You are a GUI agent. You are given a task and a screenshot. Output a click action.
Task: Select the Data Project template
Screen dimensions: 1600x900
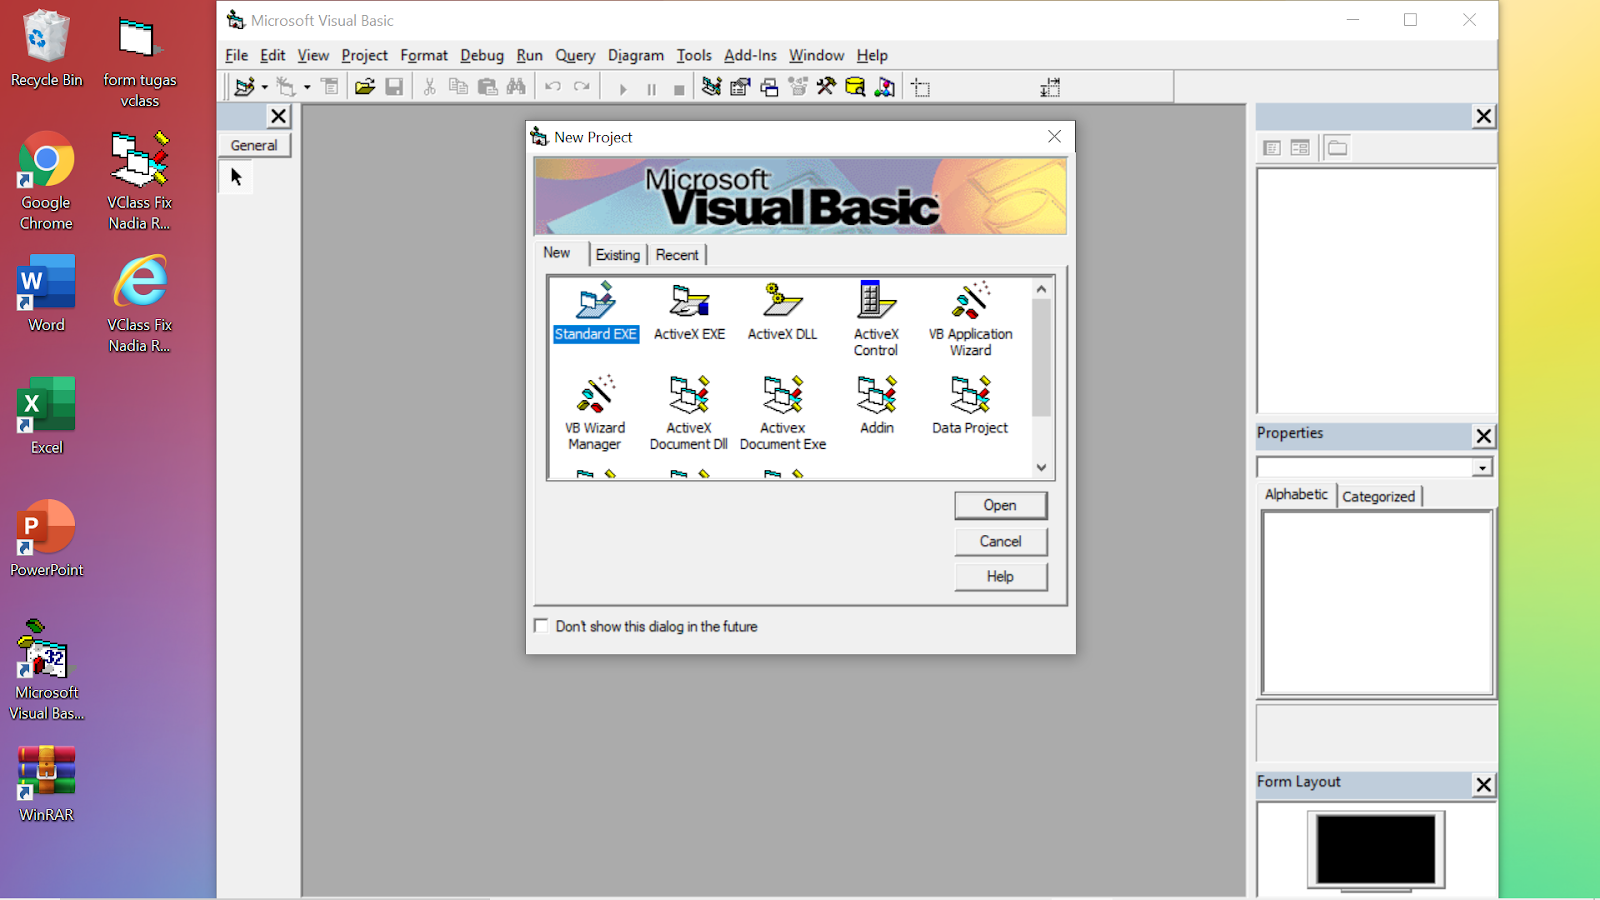(x=969, y=405)
